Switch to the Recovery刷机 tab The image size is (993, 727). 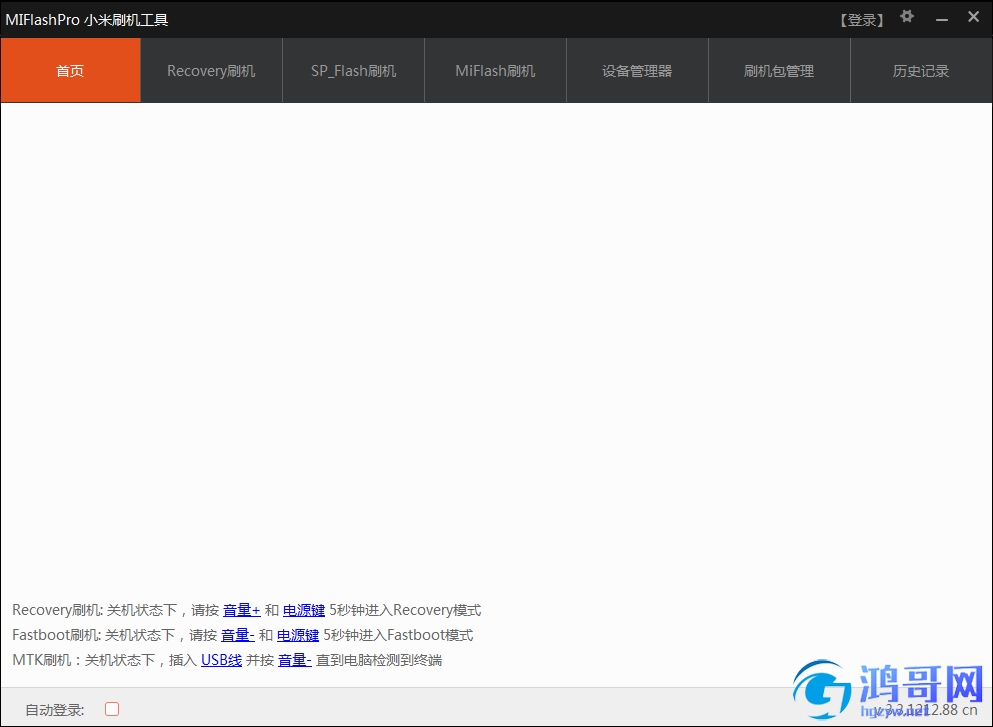coord(212,70)
